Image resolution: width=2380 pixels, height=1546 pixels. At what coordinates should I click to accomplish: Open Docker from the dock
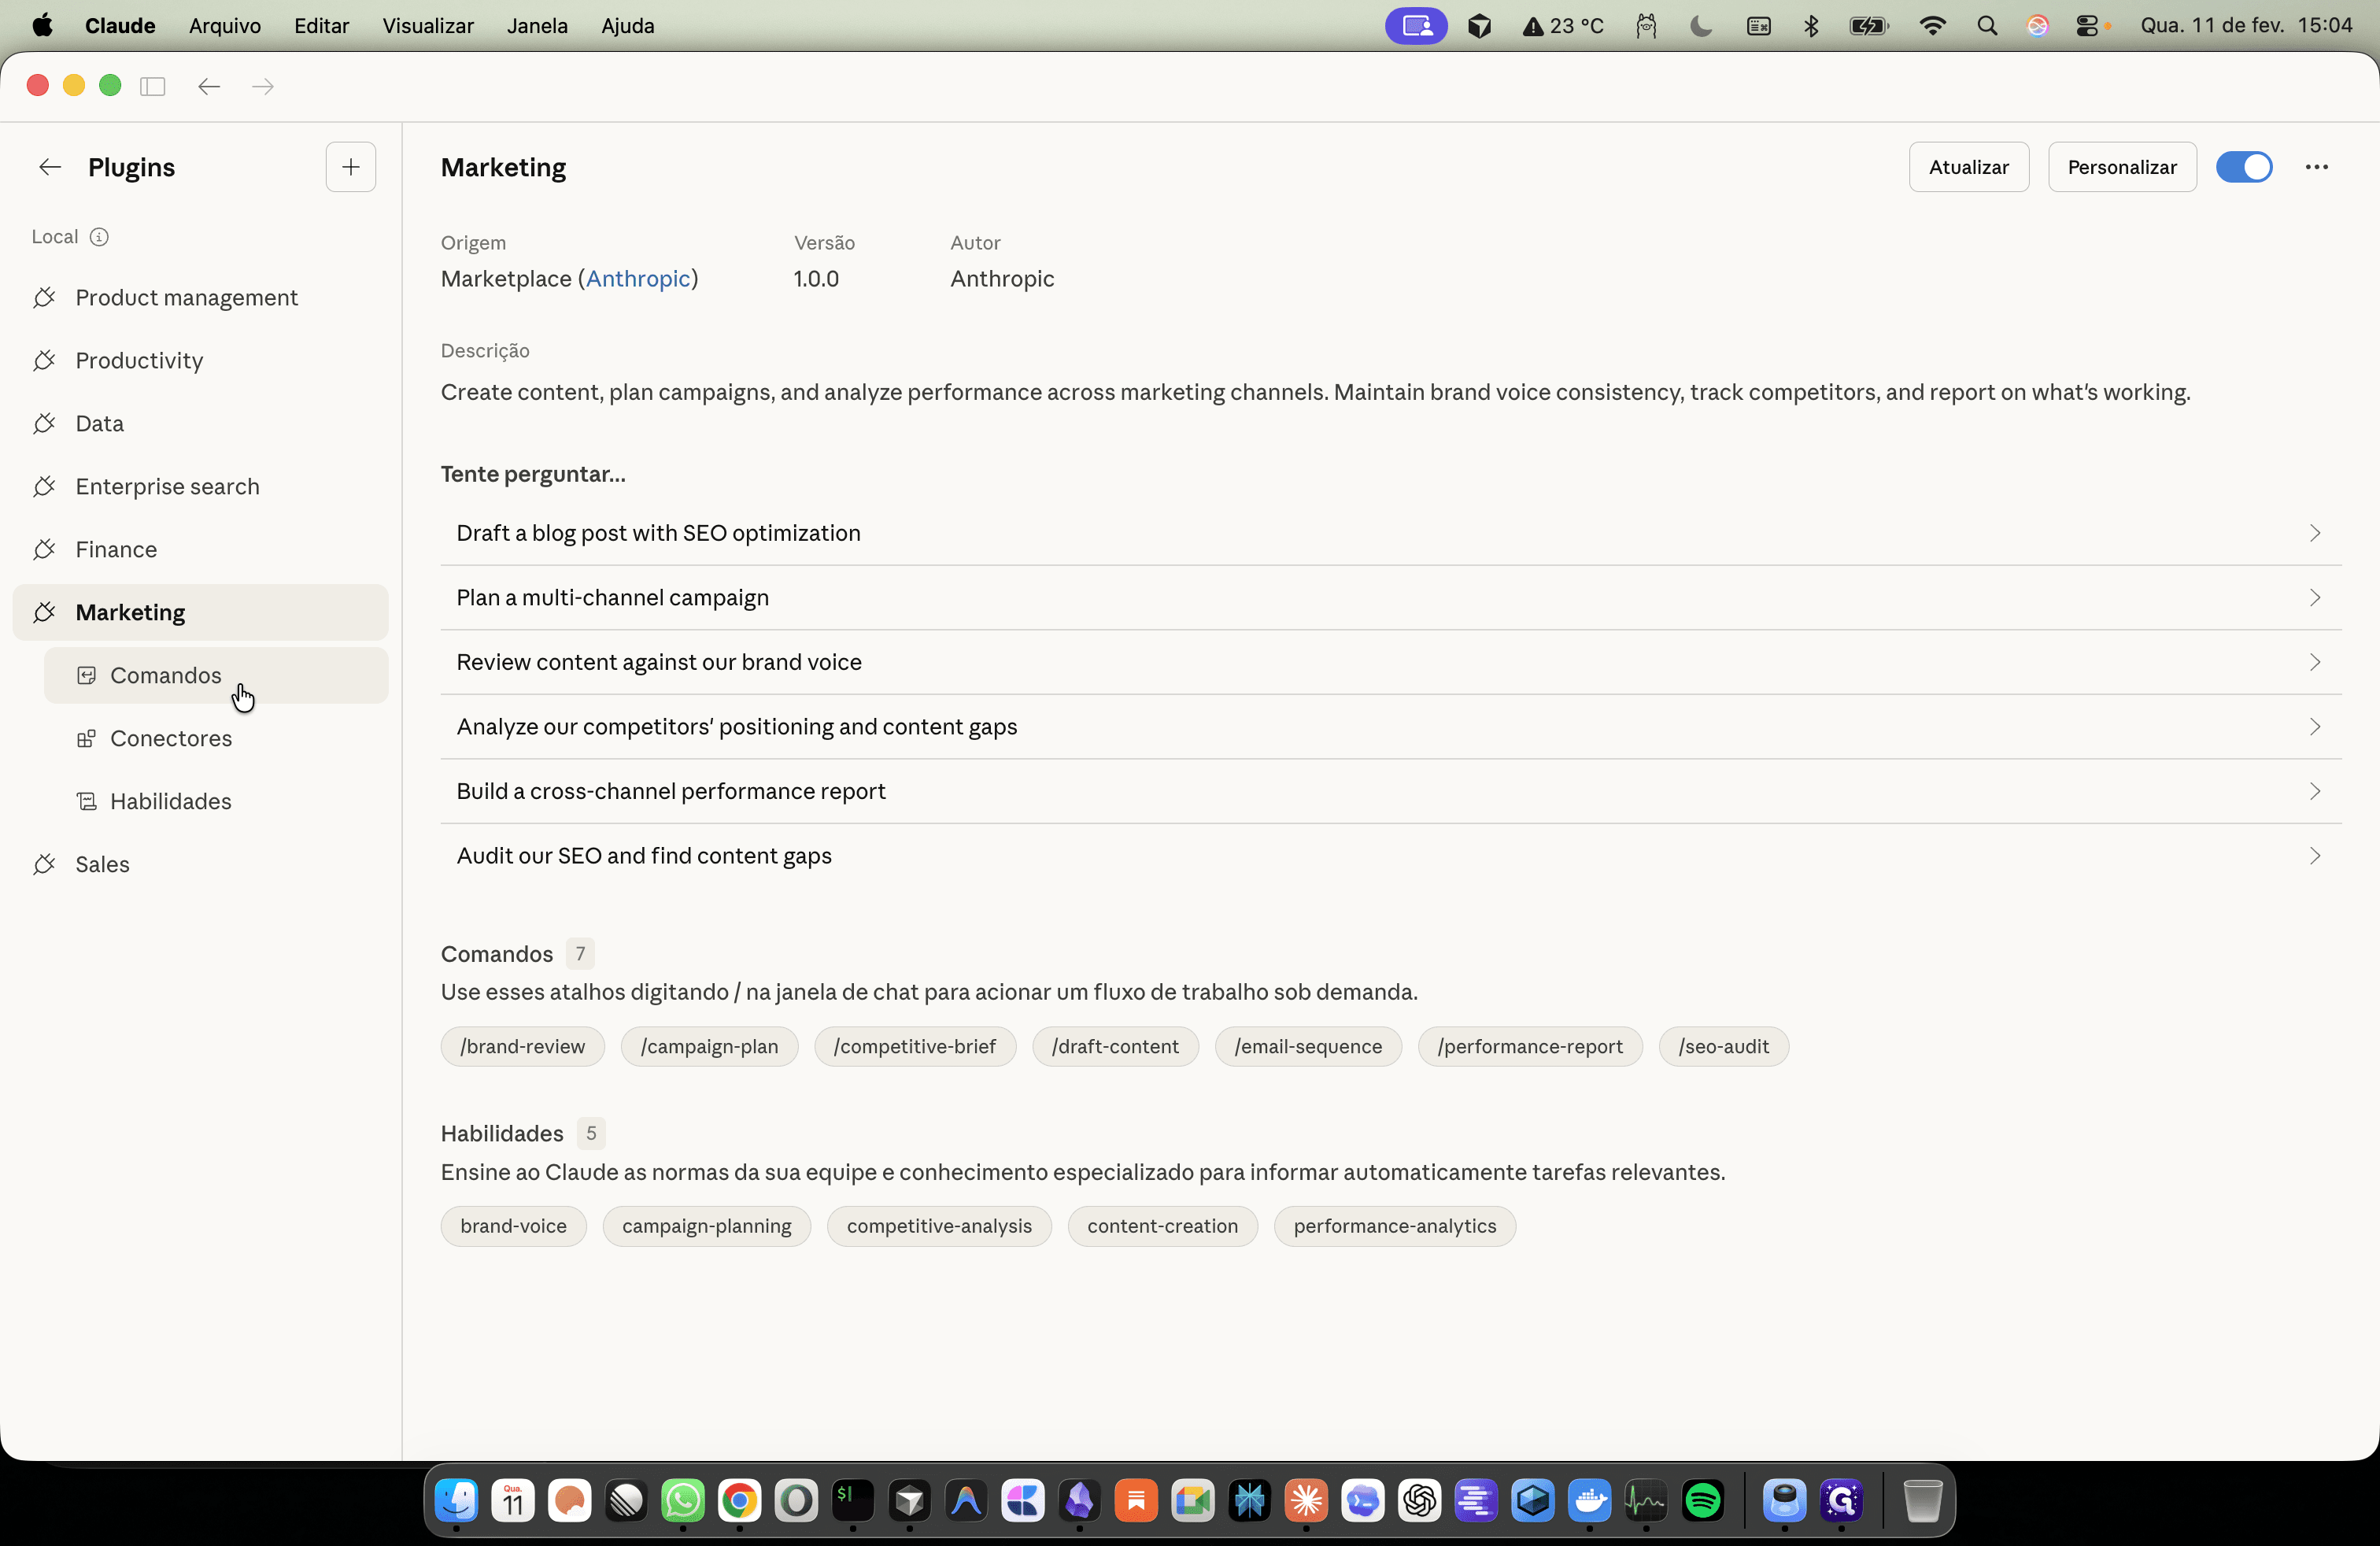coord(1589,1500)
